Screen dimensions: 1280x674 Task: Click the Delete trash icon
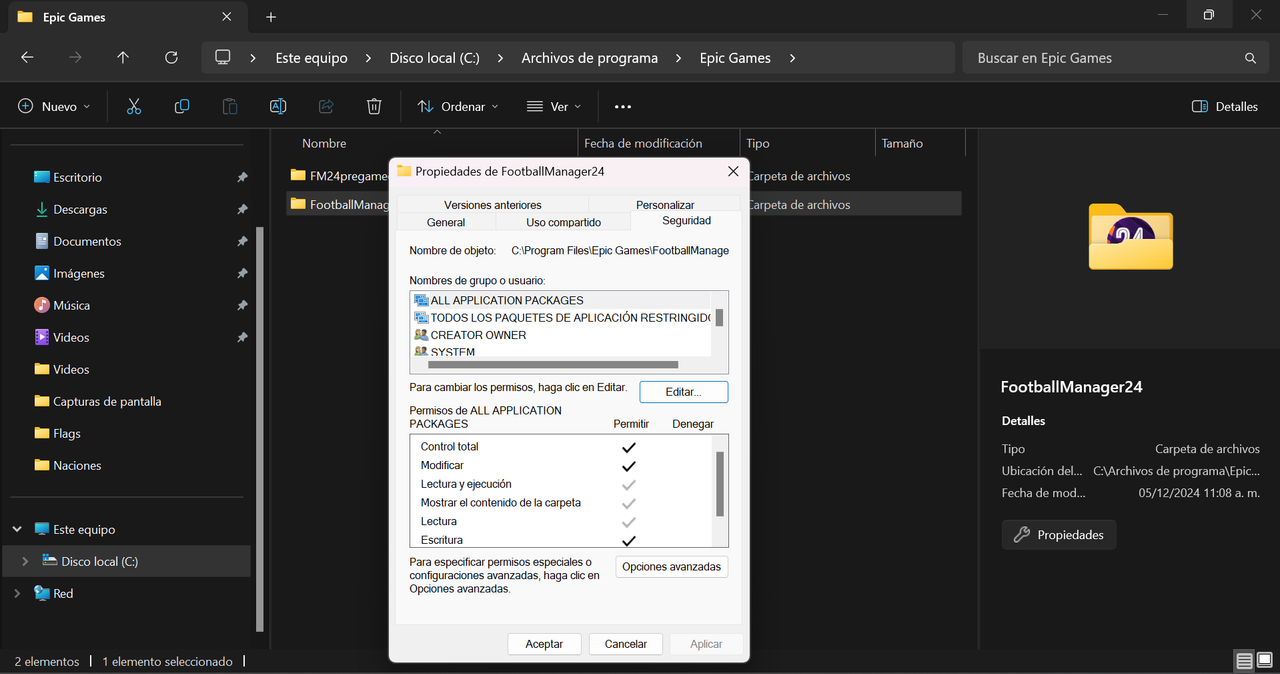(374, 106)
